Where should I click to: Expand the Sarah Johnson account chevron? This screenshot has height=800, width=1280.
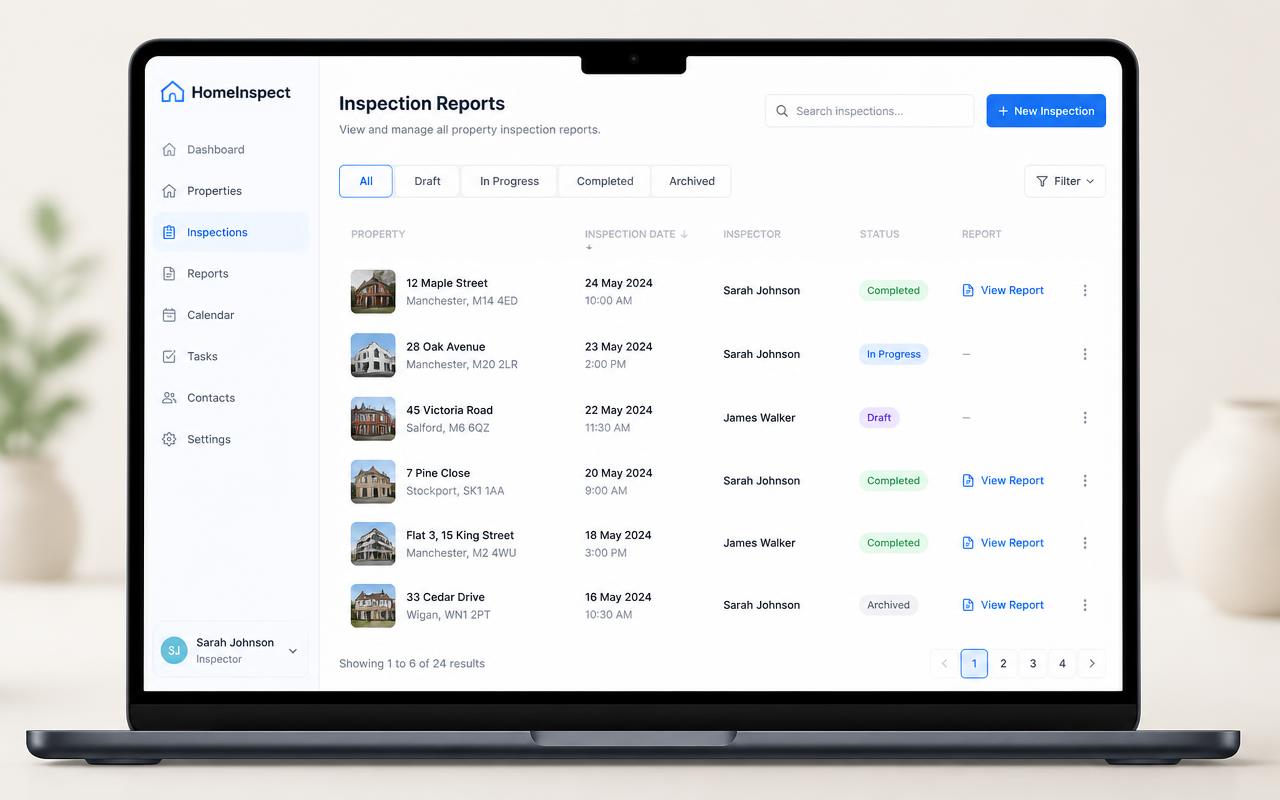pyautogui.click(x=293, y=651)
